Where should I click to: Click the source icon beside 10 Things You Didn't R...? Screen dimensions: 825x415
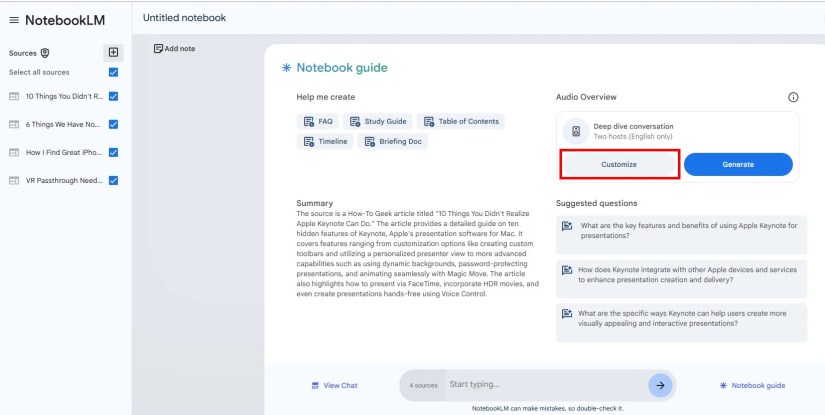(14, 96)
